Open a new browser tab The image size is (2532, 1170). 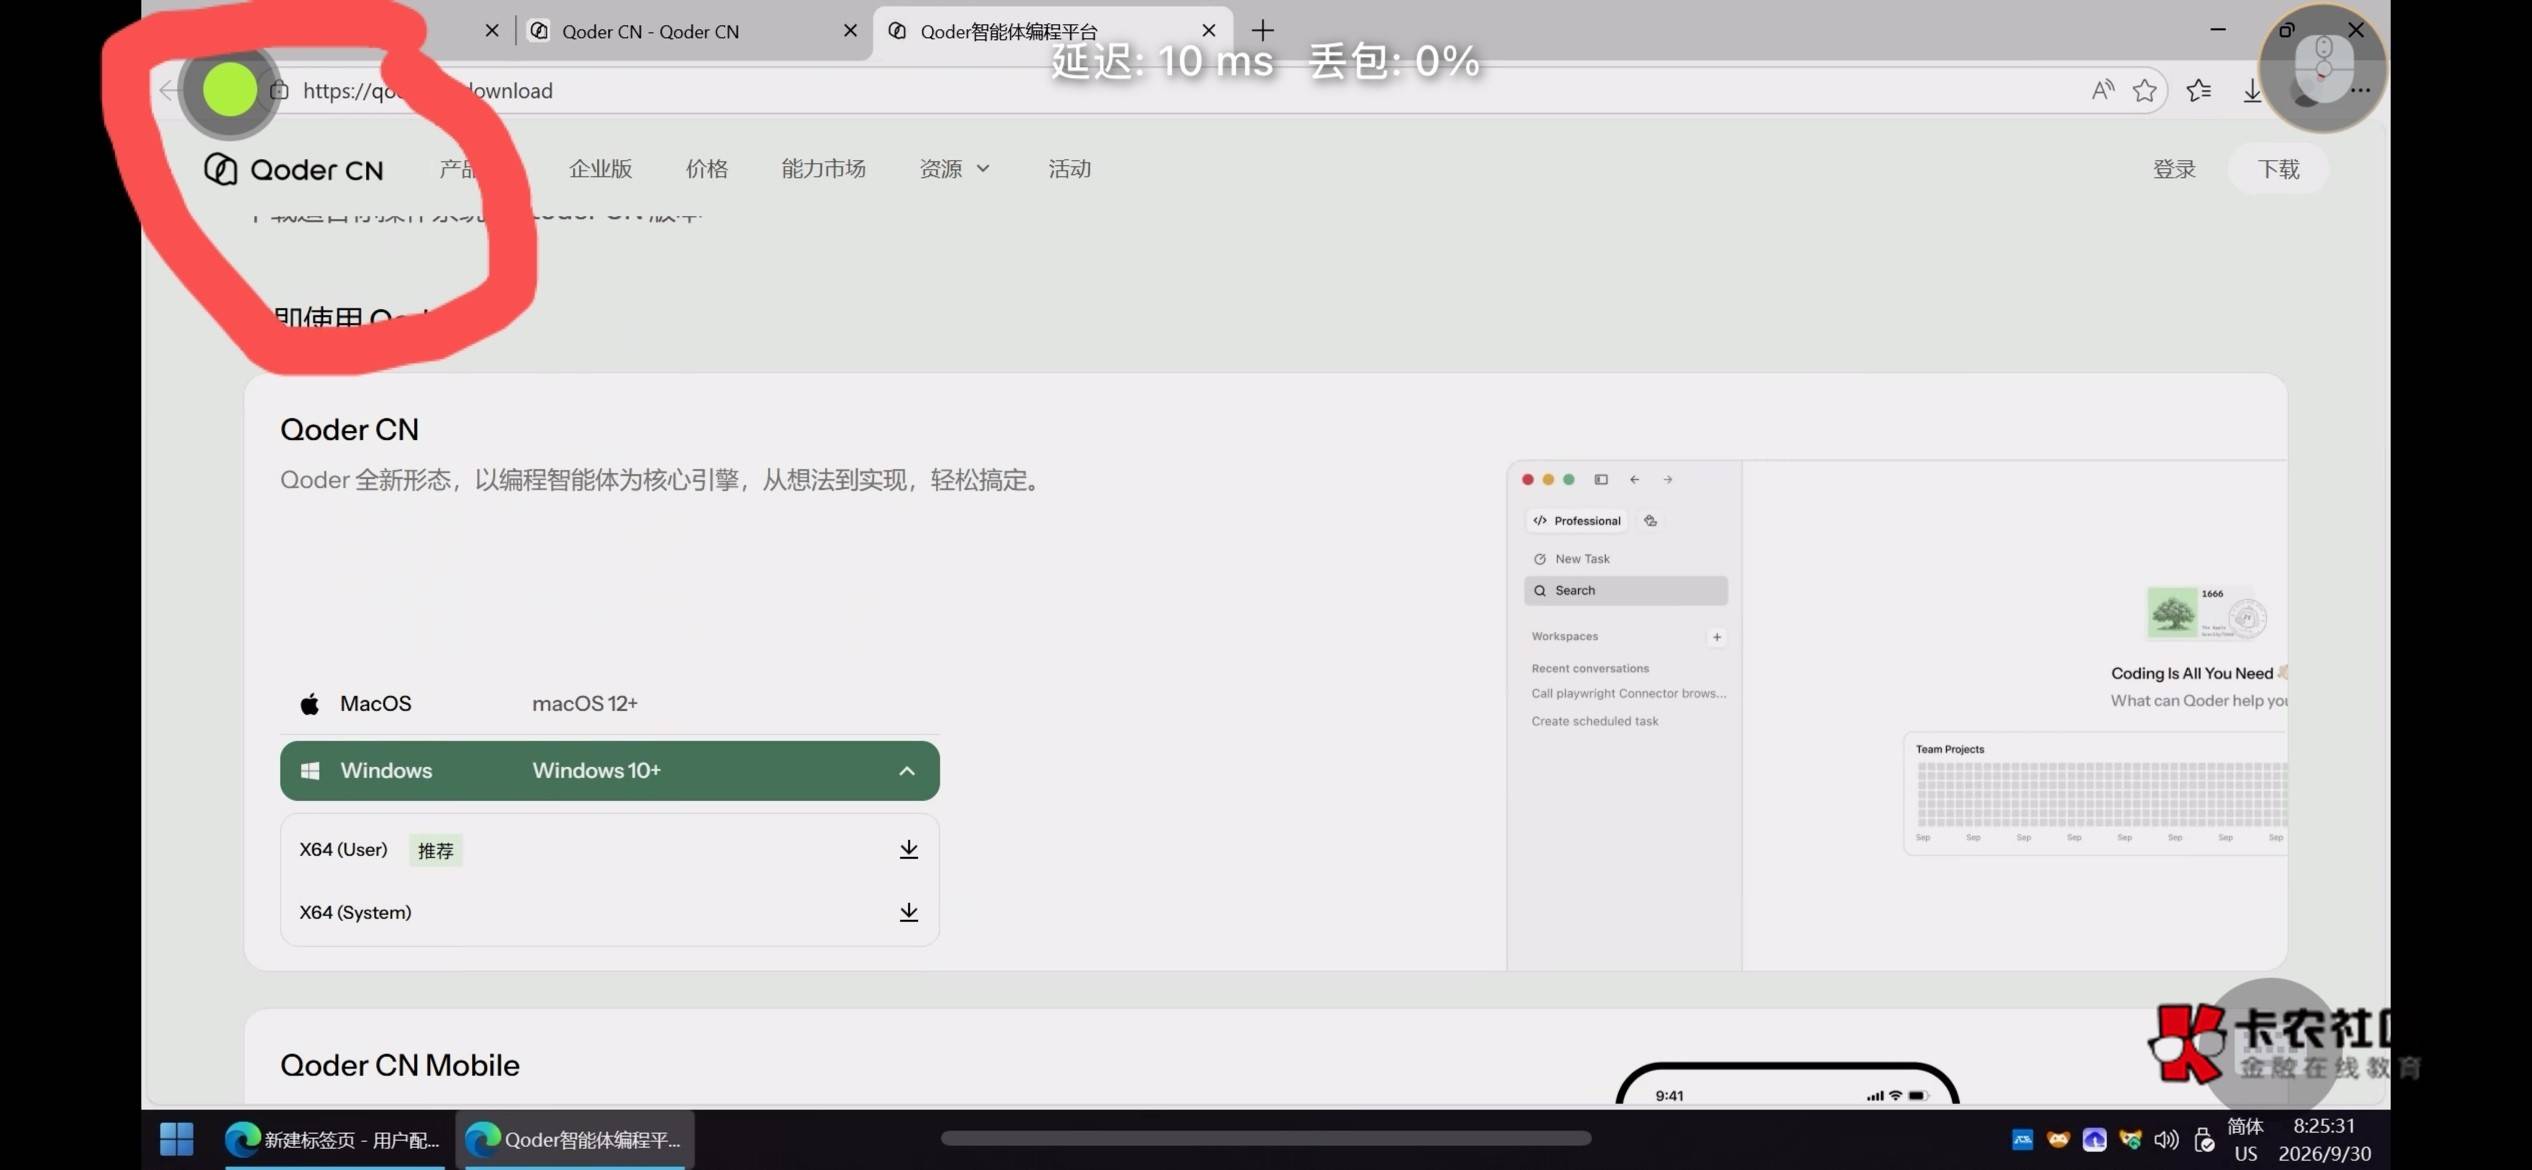coord(1262,31)
